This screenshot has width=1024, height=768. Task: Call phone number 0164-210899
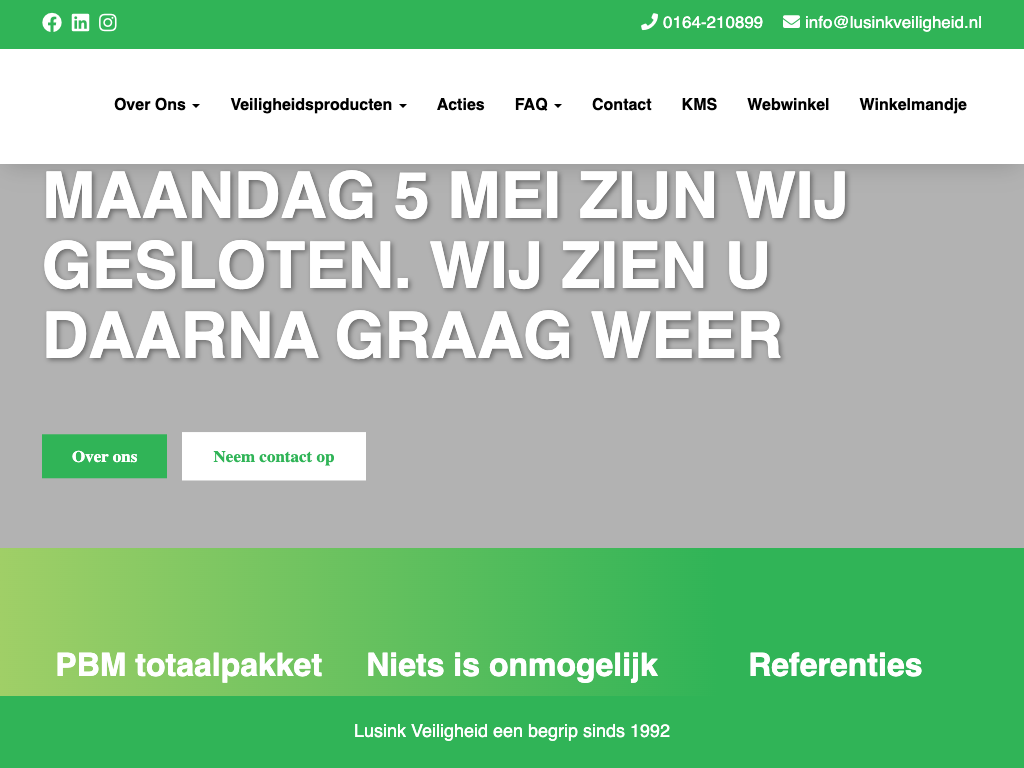[712, 22]
